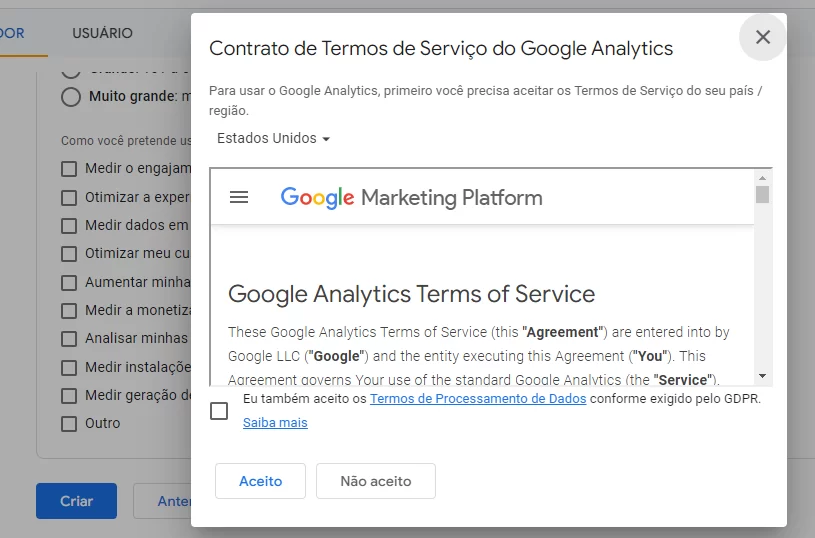The height and width of the screenshot is (538, 815).
Task: Open the Google Marketing Platform hamburger menu
Action: point(239,197)
